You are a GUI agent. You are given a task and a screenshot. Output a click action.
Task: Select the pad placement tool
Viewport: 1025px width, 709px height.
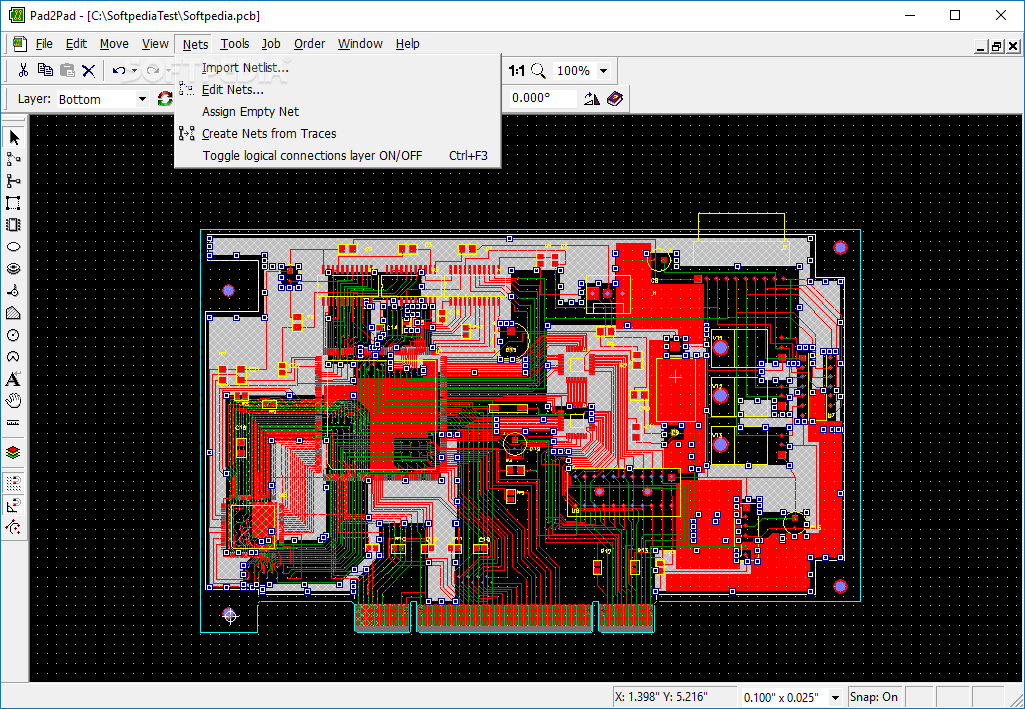(14, 269)
